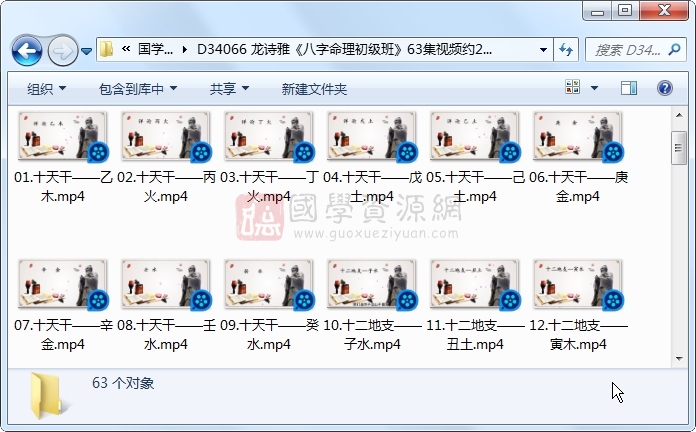This screenshot has height=432, width=696.
Task: Select the 国学... breadcrumb segment
Action: (155, 49)
